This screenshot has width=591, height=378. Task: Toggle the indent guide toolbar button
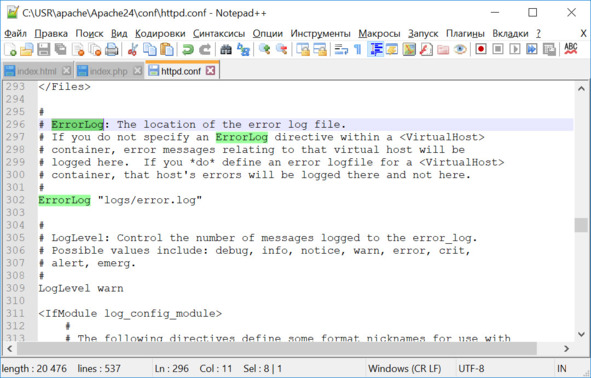(x=376, y=49)
